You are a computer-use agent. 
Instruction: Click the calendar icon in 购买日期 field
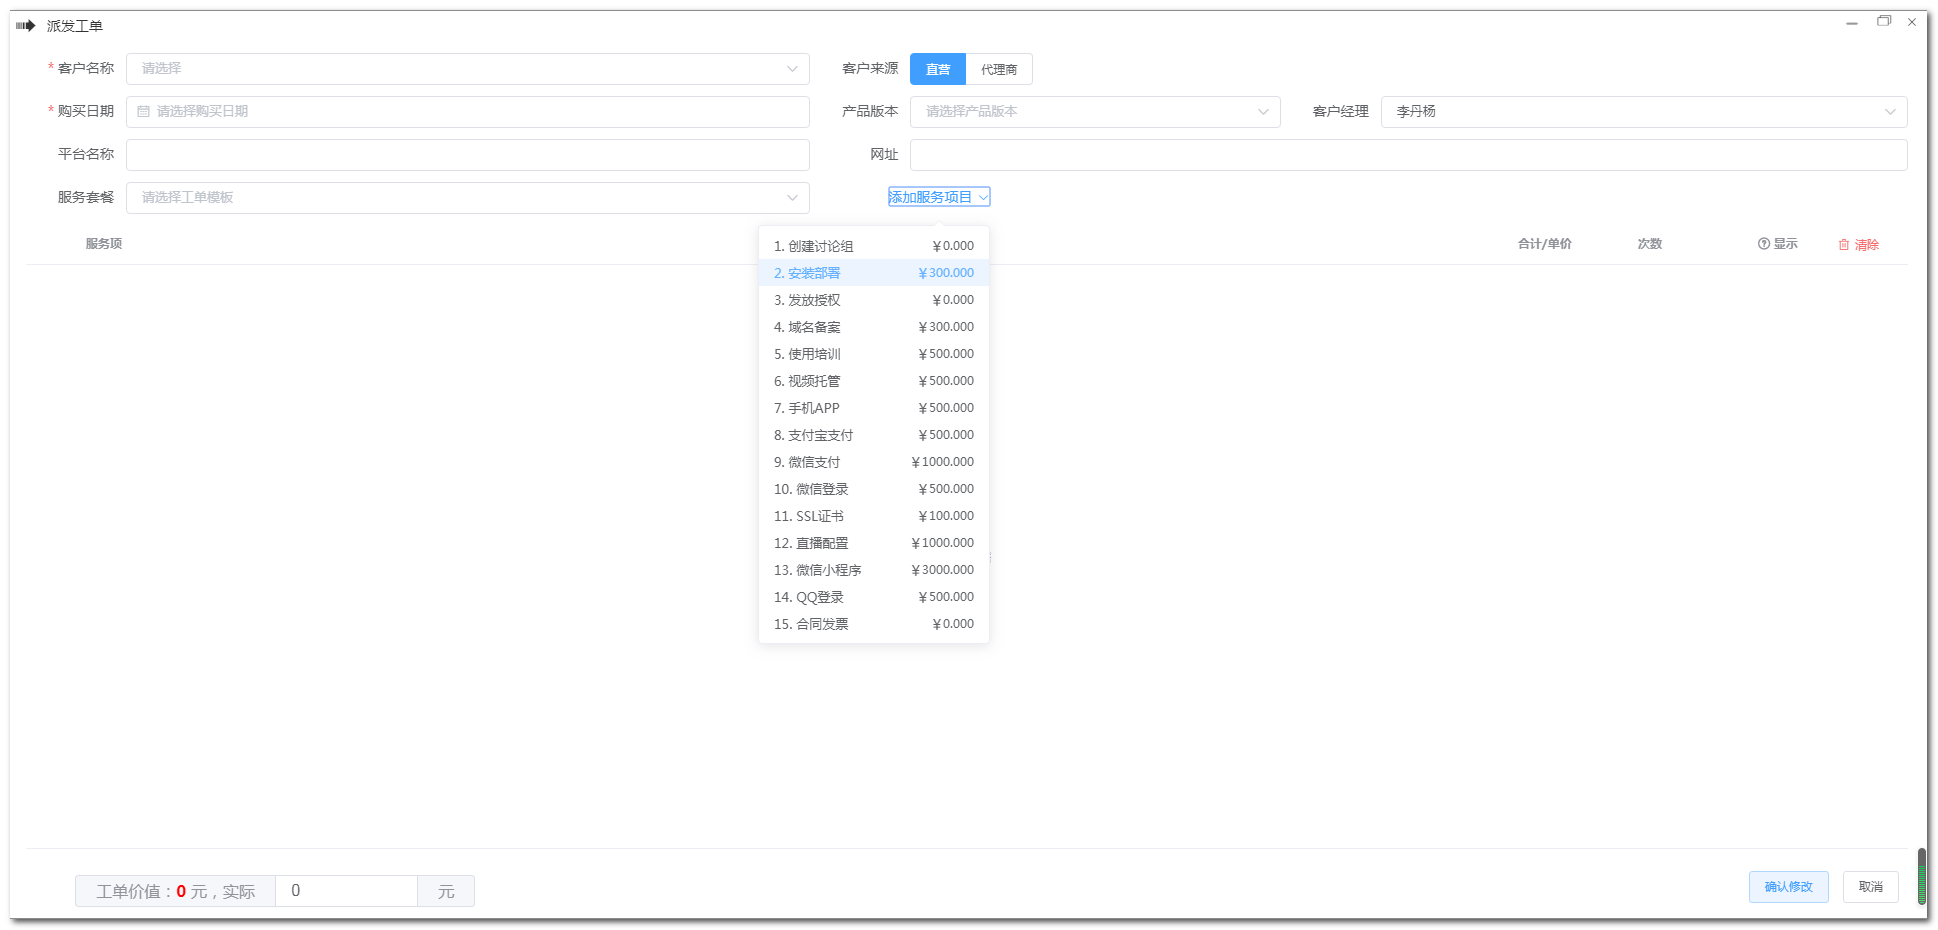(x=144, y=112)
